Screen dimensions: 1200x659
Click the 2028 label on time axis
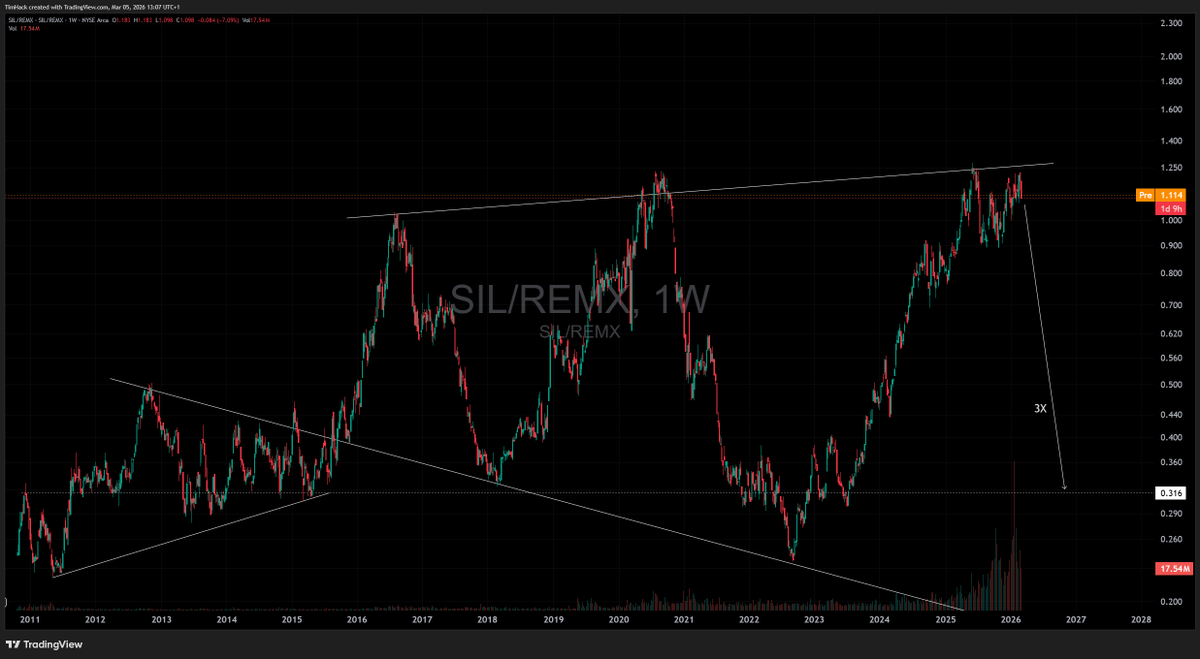(1140, 620)
